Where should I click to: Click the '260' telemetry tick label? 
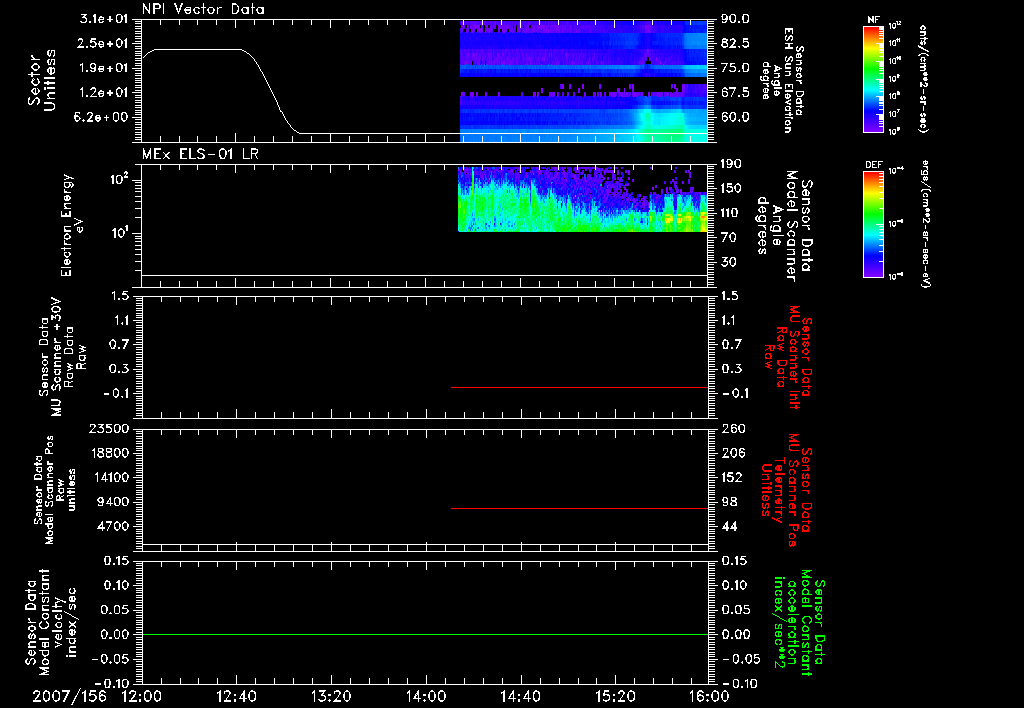tap(732, 428)
